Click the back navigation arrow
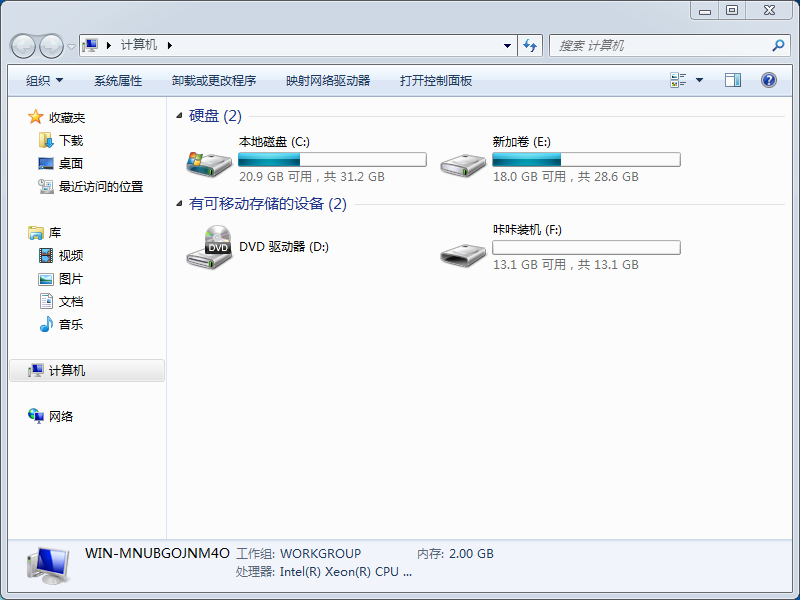 click(x=23, y=46)
